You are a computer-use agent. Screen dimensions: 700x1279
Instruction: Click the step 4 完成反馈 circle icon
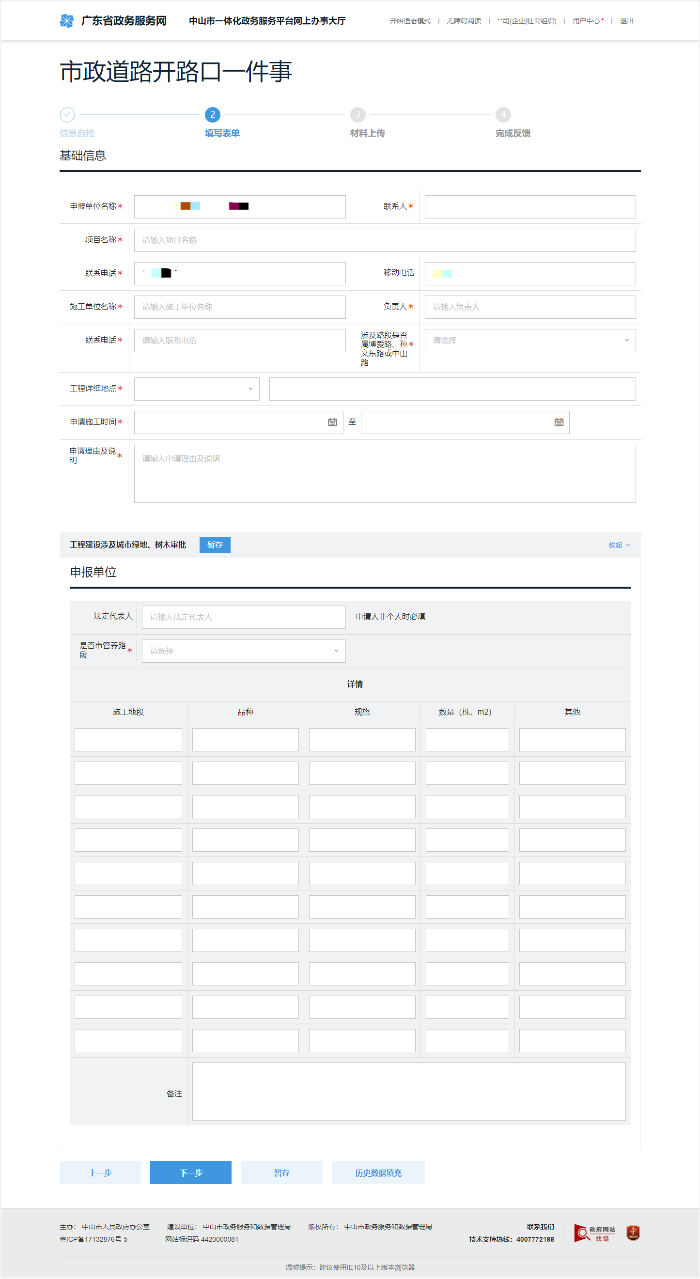[x=503, y=115]
